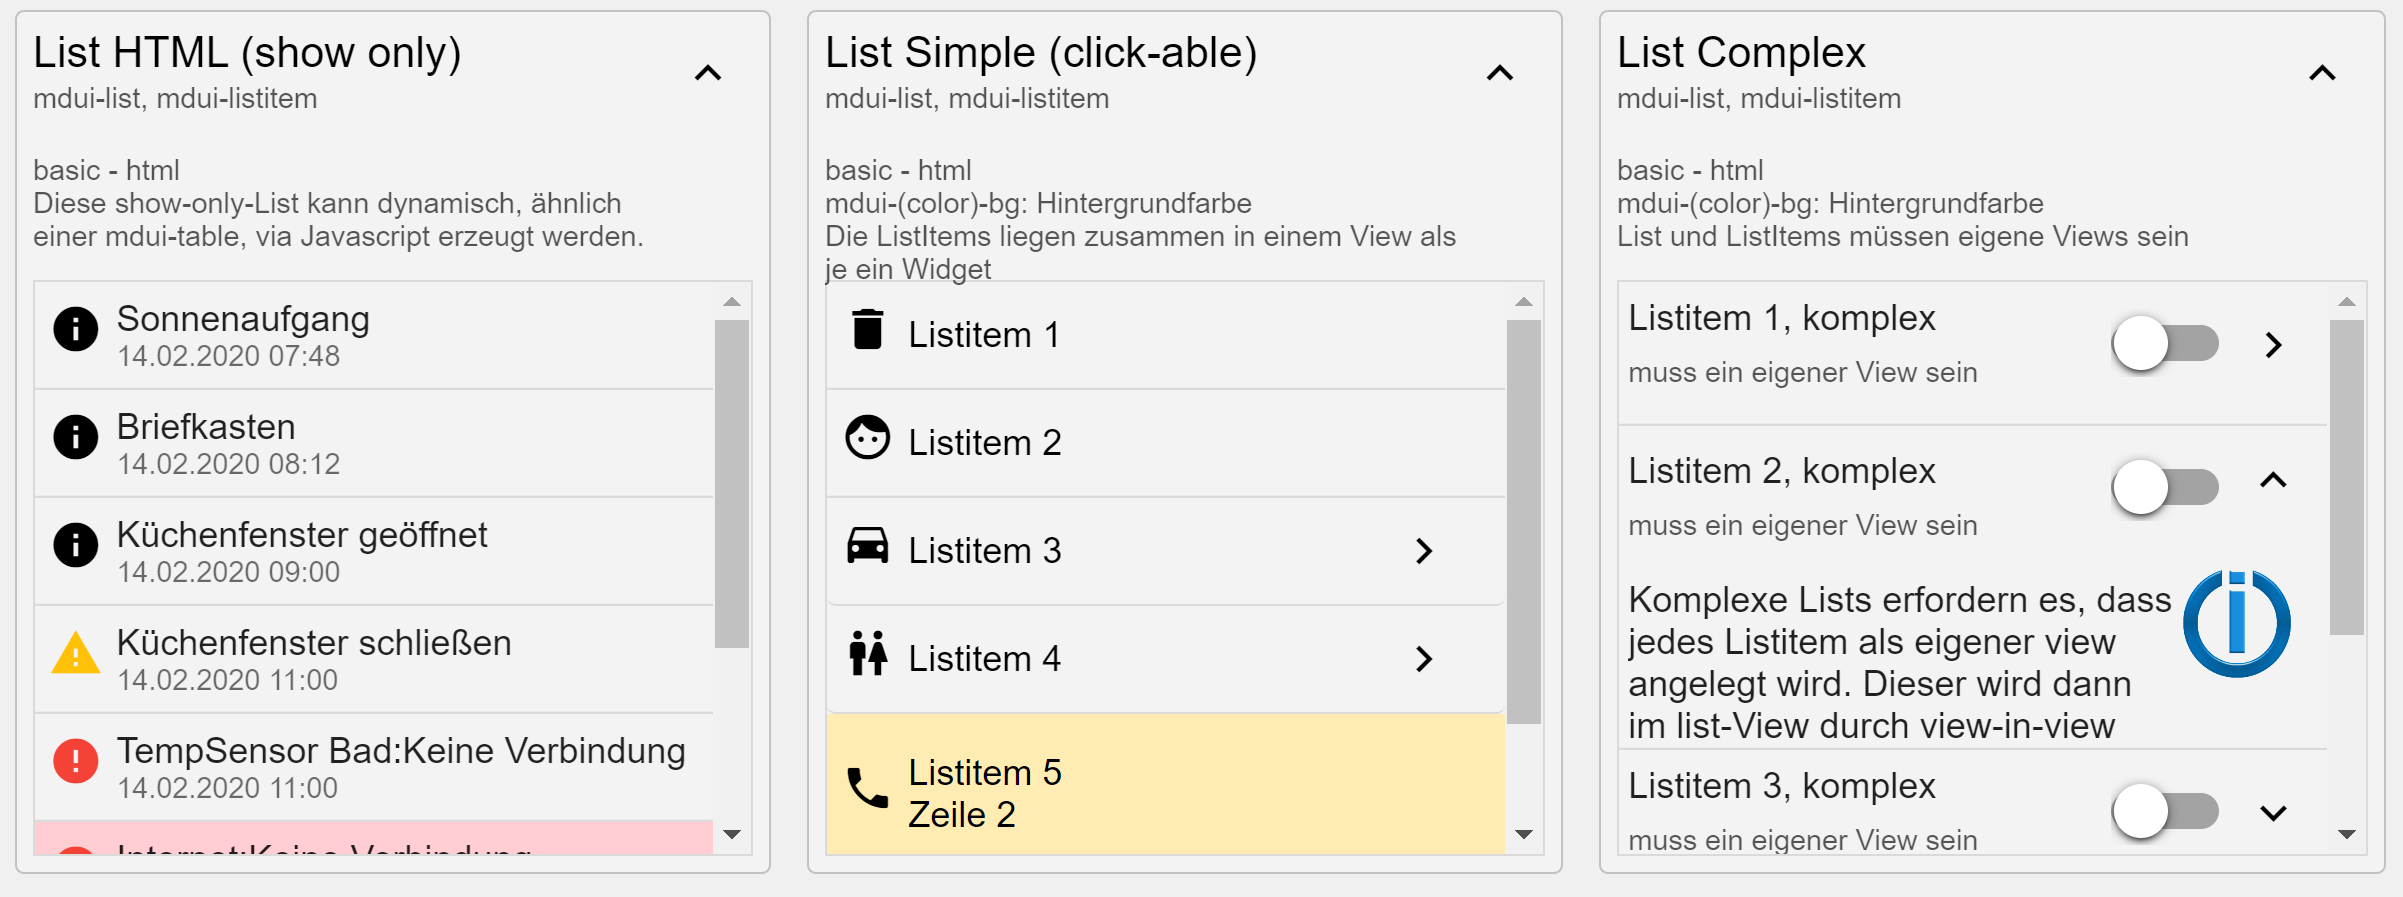Image resolution: width=2403 pixels, height=897 pixels.
Task: Toggle the switch for Listitem 2, komplex
Action: pyautogui.click(x=2166, y=487)
